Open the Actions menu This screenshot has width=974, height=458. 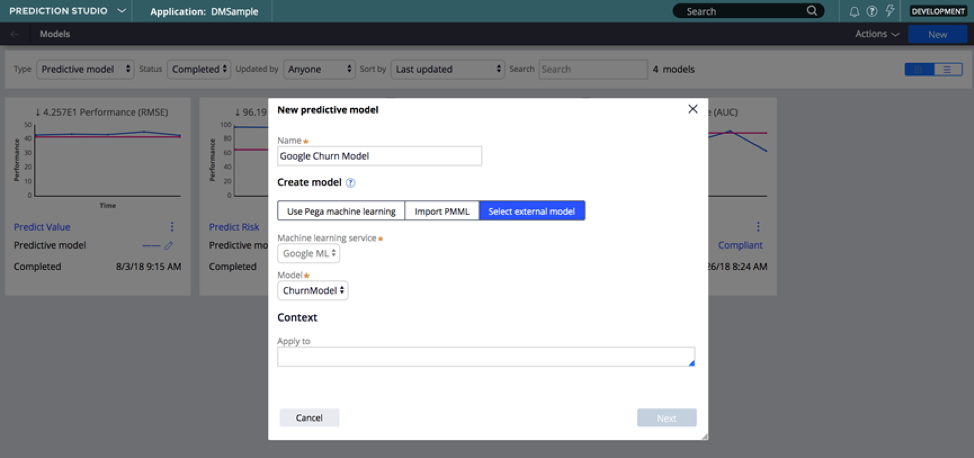point(877,34)
